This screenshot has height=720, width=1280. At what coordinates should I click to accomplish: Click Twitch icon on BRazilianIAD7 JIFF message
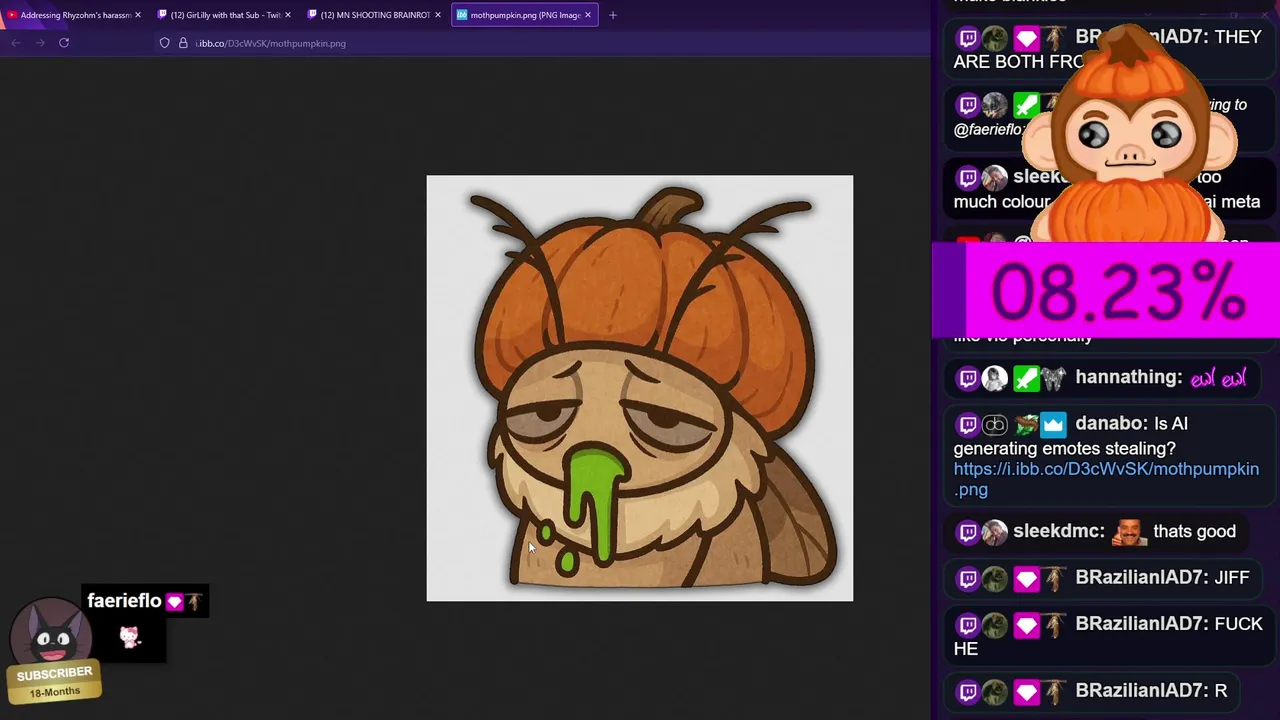click(968, 578)
